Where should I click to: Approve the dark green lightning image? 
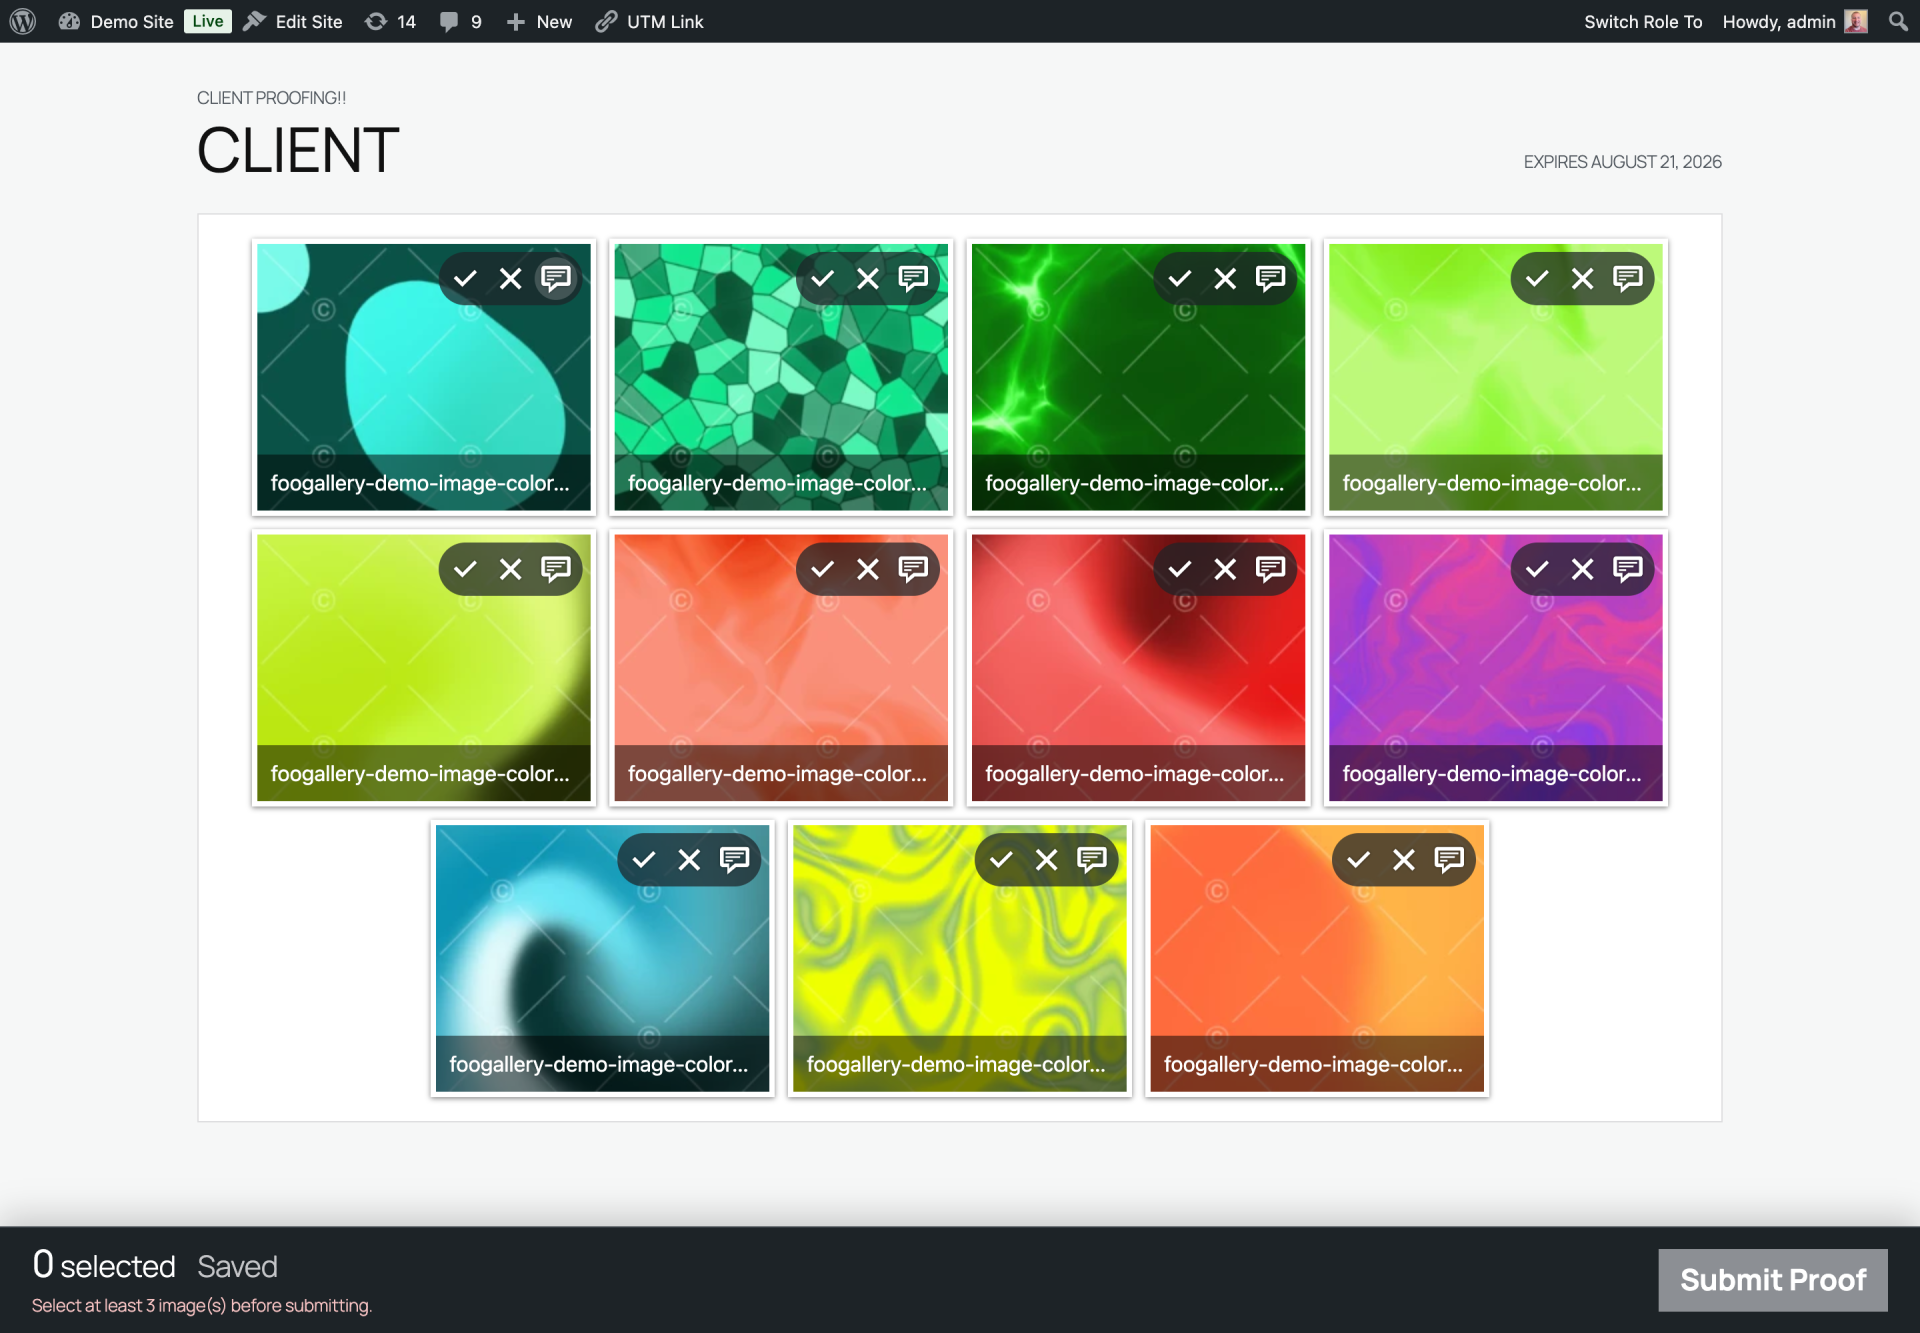[1180, 278]
